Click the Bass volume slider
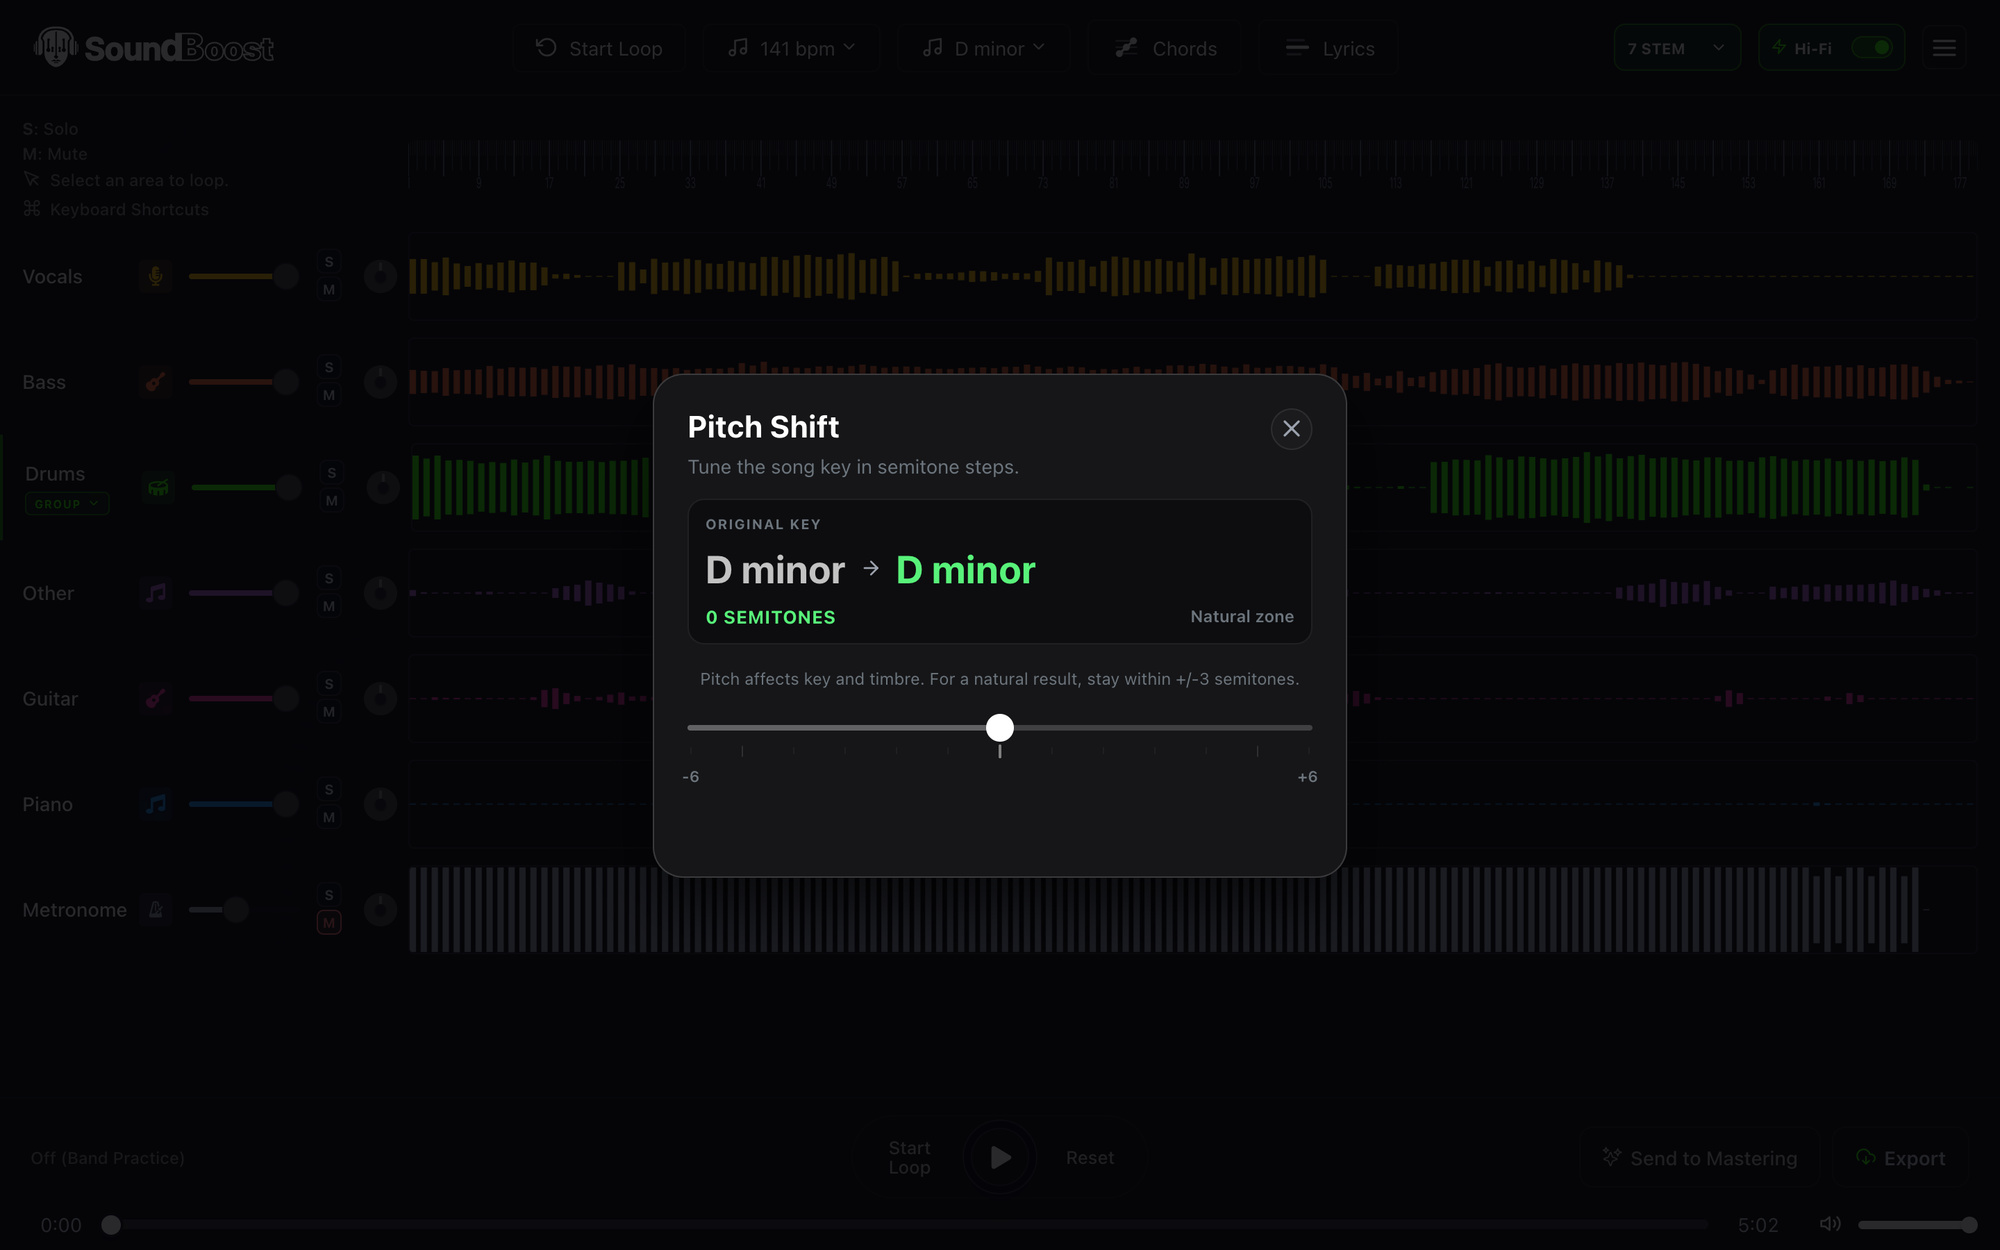This screenshot has height=1250, width=2000. coord(243,382)
